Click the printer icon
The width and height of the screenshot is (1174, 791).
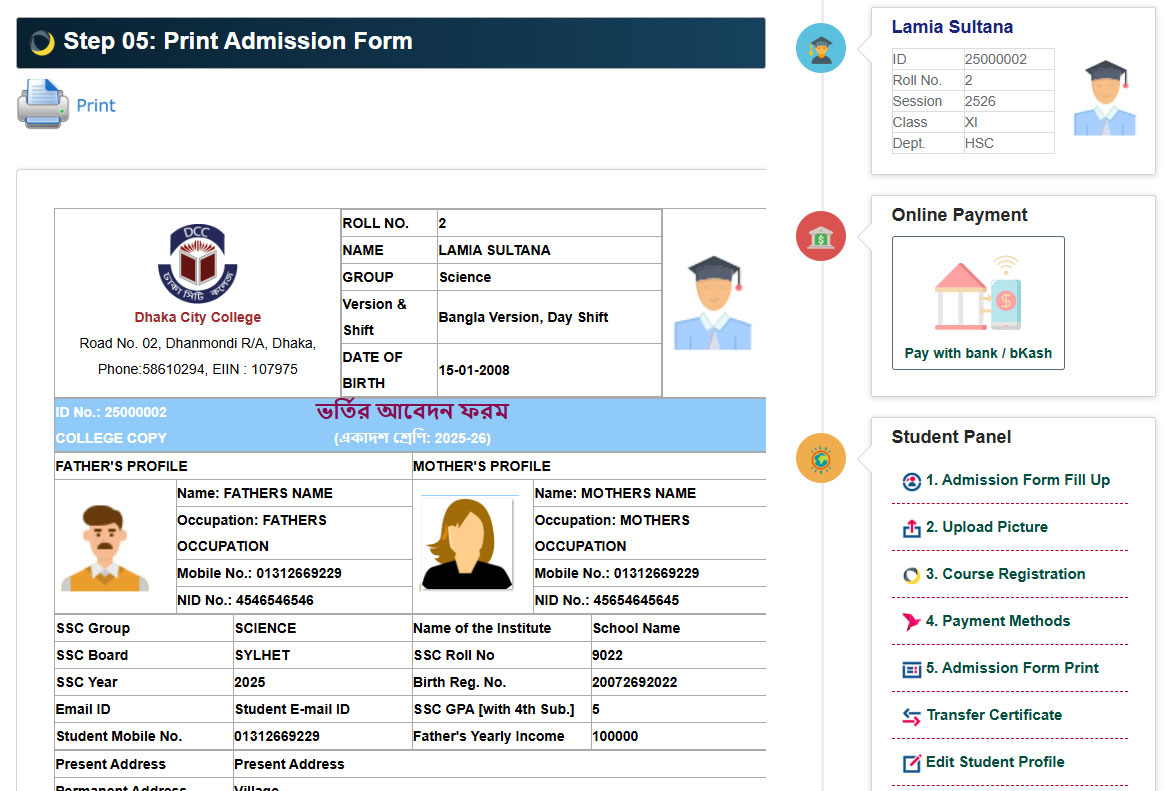[42, 104]
